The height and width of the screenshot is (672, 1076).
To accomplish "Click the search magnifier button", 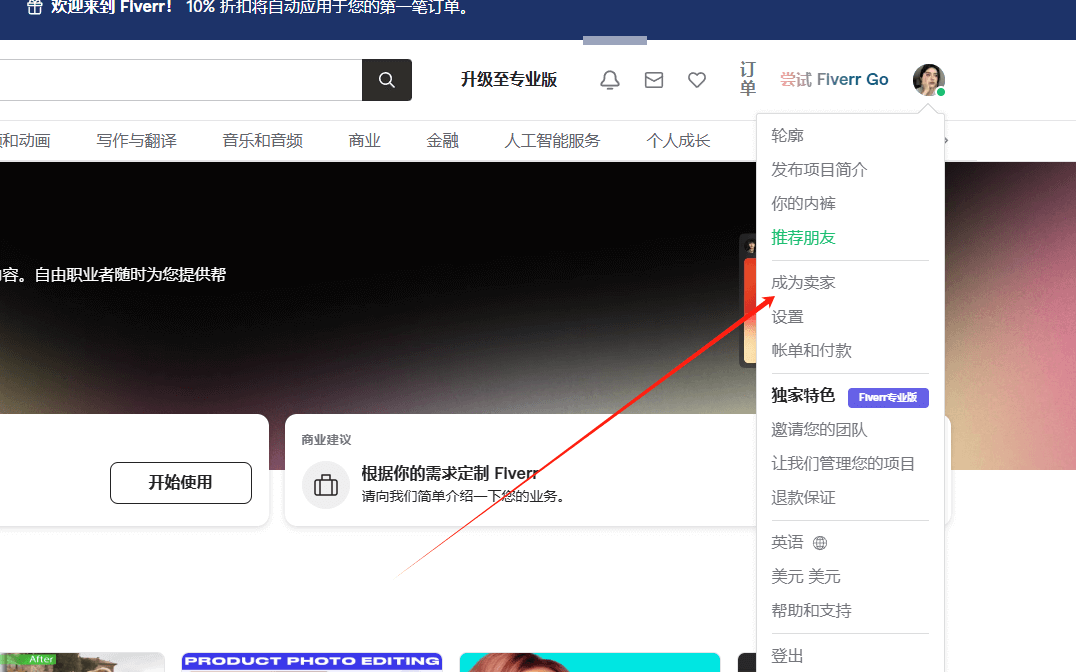I will [x=386, y=80].
